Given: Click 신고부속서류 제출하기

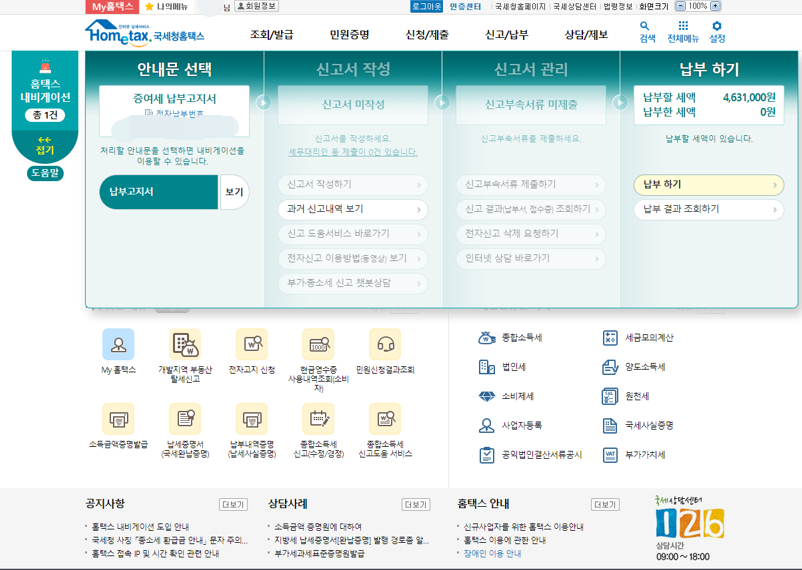Looking at the screenshot, I should tap(531, 185).
